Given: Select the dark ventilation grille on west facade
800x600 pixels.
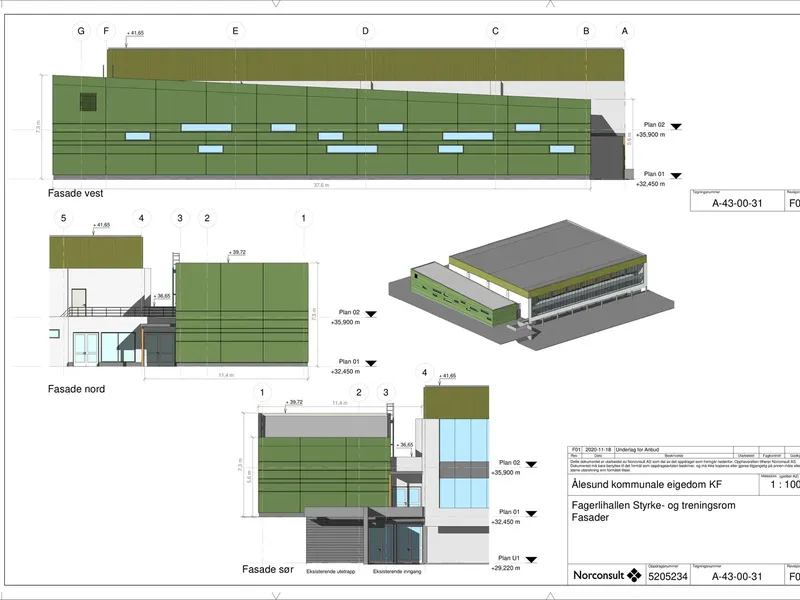Looking at the screenshot, I should (88, 102).
